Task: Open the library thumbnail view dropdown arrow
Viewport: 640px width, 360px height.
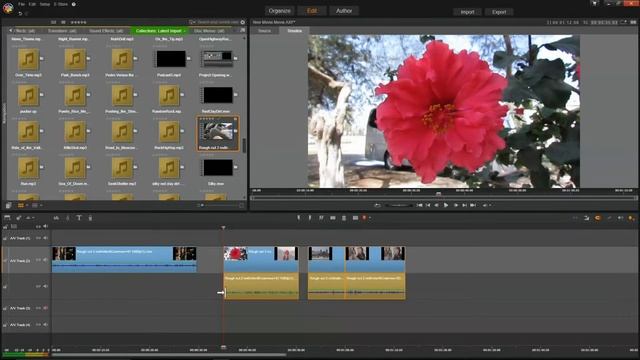Action: pos(27,205)
